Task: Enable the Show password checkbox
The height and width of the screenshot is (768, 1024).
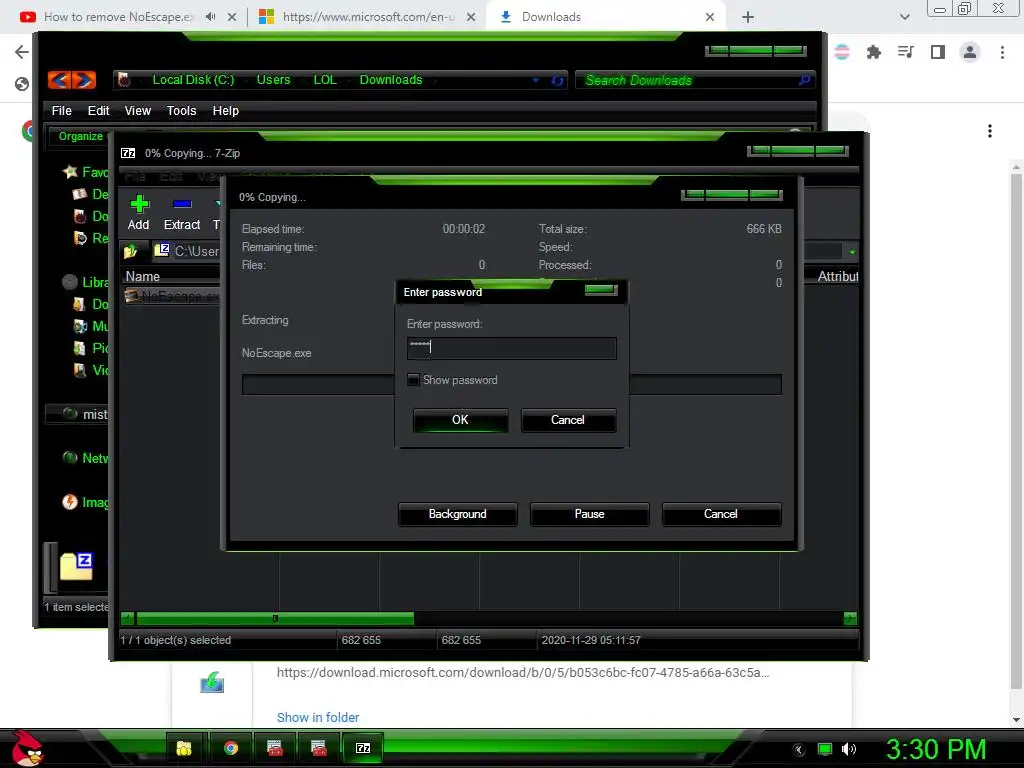Action: (x=413, y=380)
